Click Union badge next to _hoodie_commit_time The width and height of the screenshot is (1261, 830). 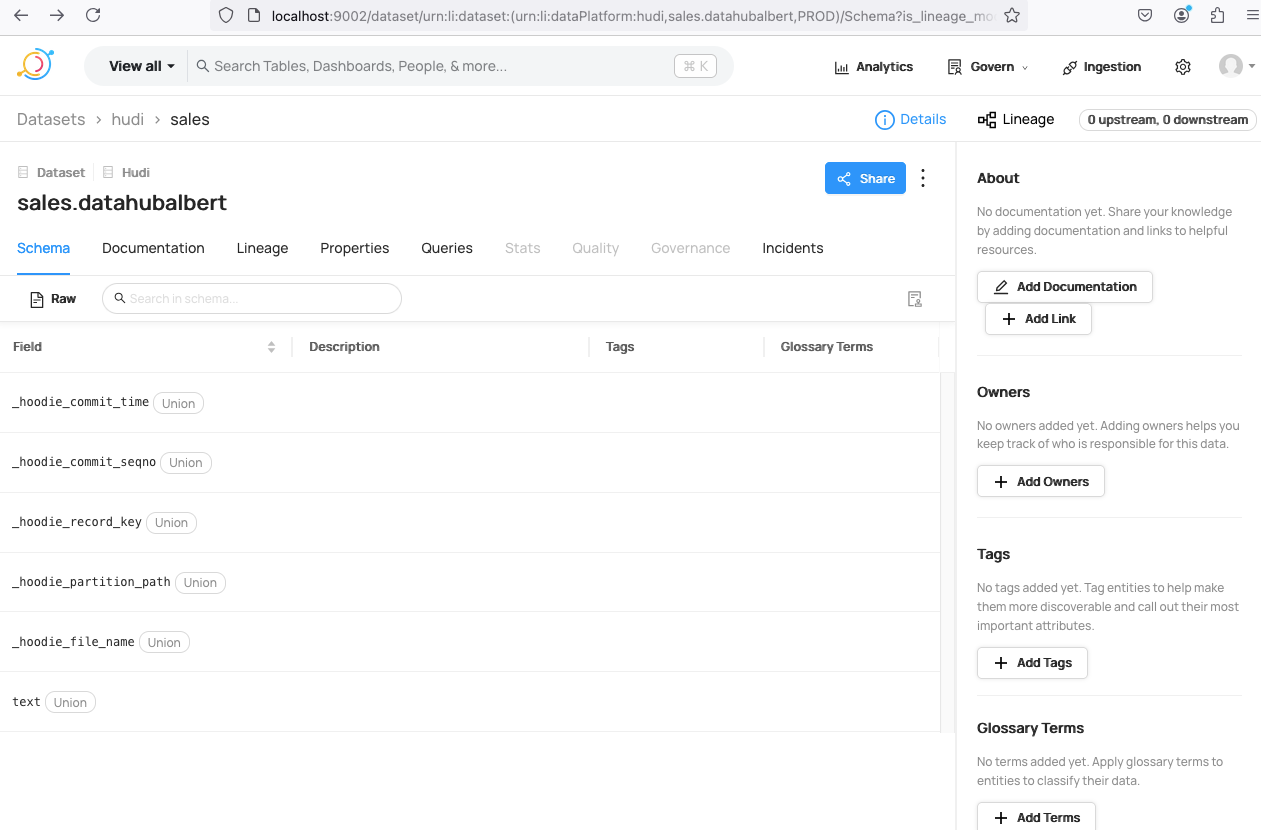179,403
